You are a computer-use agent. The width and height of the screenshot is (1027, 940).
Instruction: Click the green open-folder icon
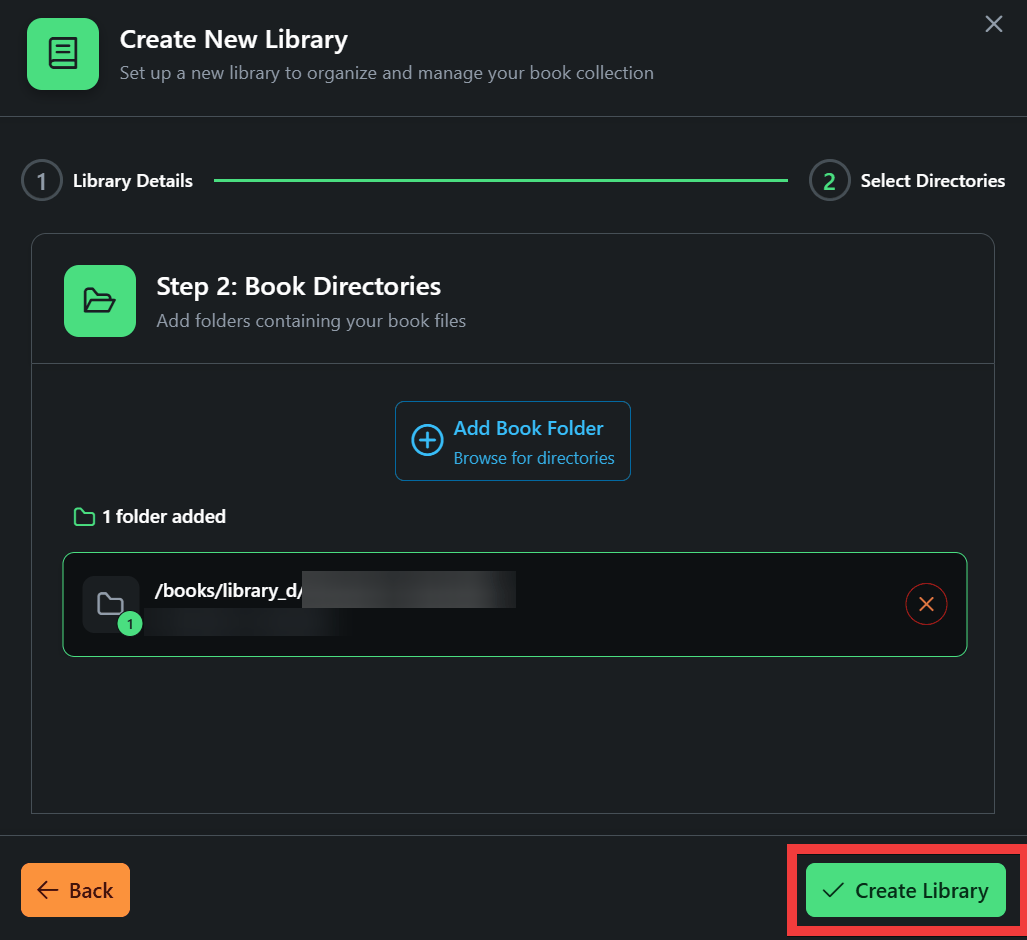click(100, 301)
